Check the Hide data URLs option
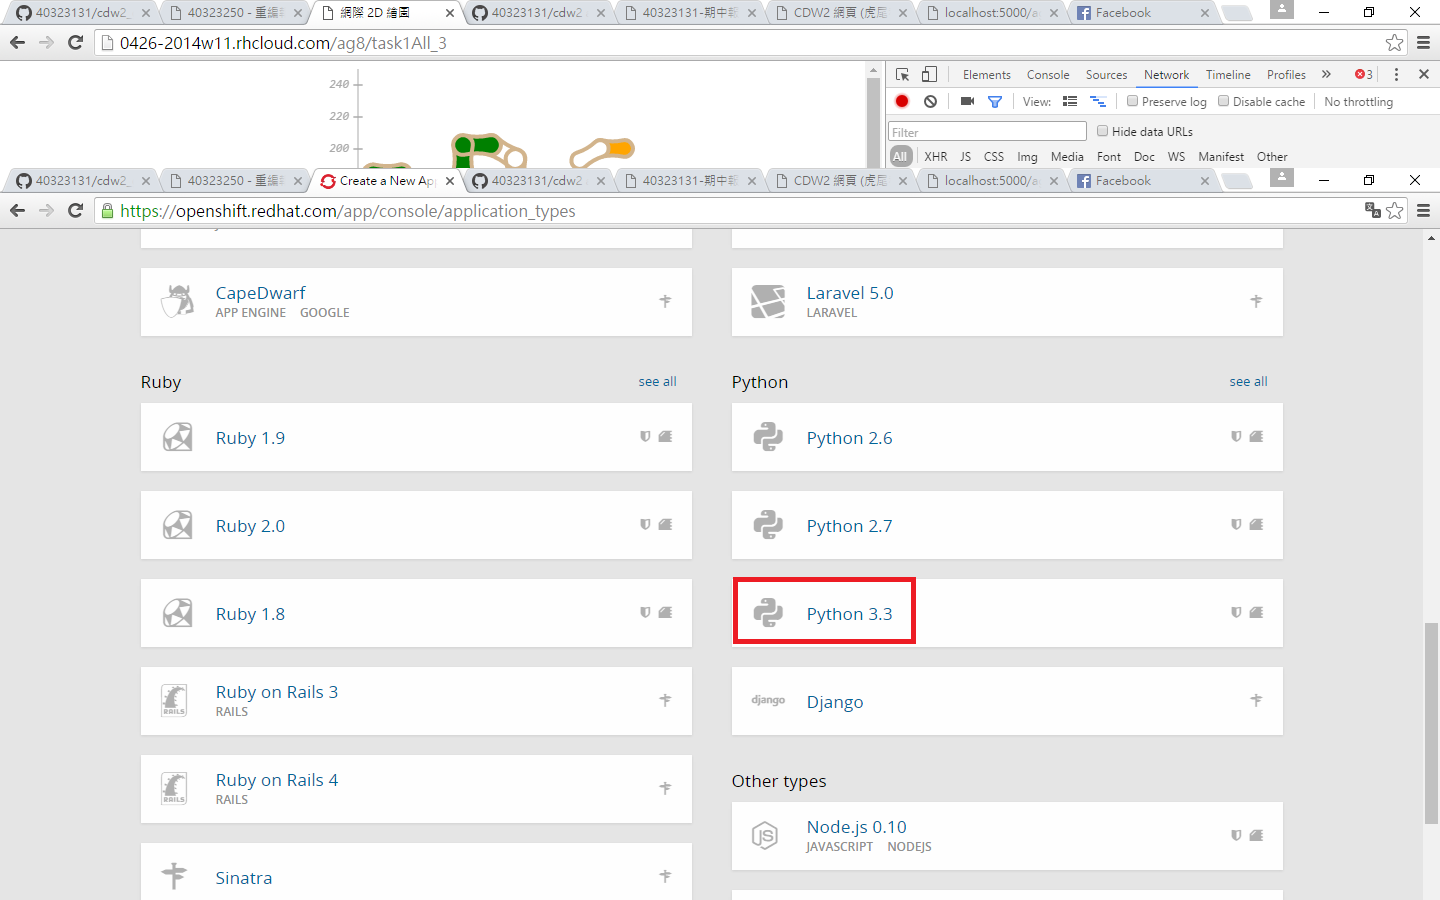The height and width of the screenshot is (900, 1440). pyautogui.click(x=1102, y=131)
